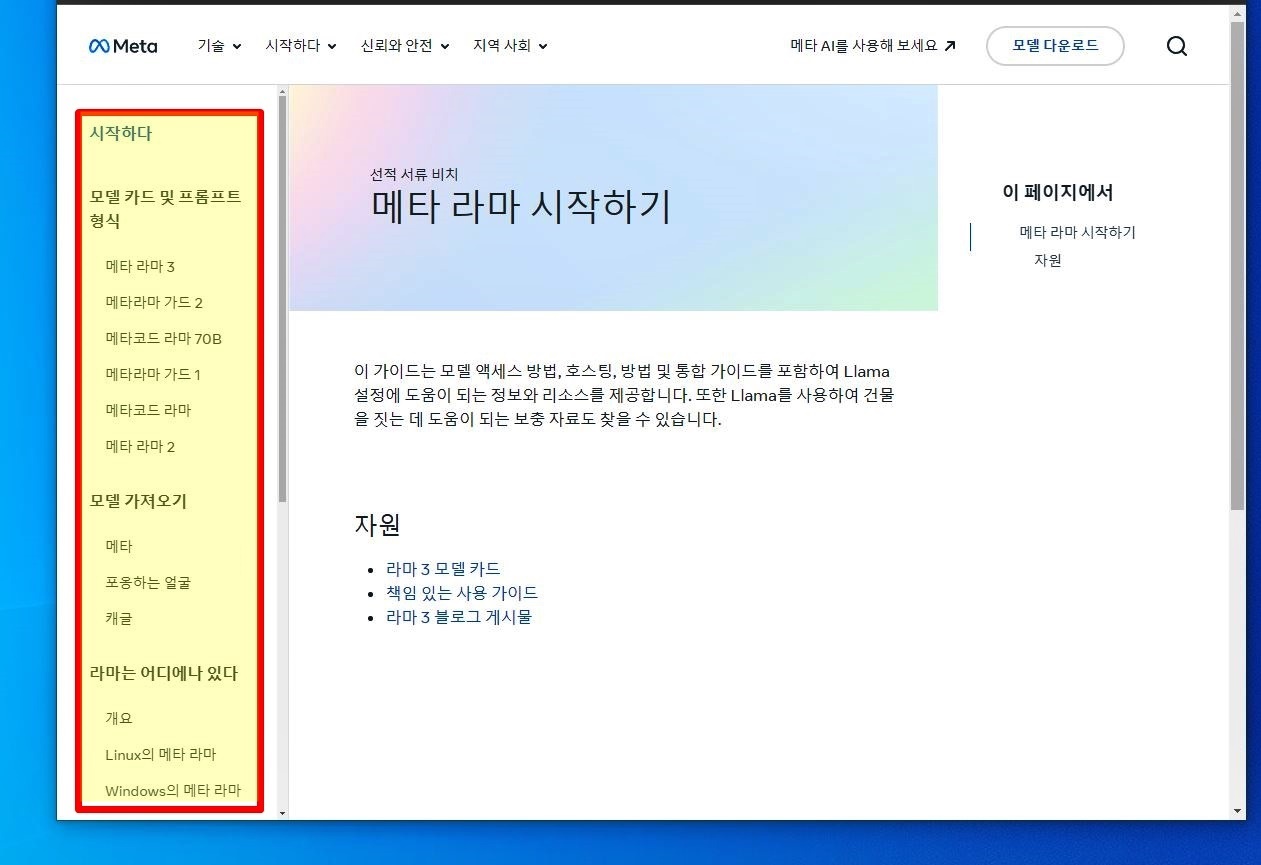Click main page scrollbar up arrow
The width and height of the screenshot is (1261, 865).
[1238, 13]
